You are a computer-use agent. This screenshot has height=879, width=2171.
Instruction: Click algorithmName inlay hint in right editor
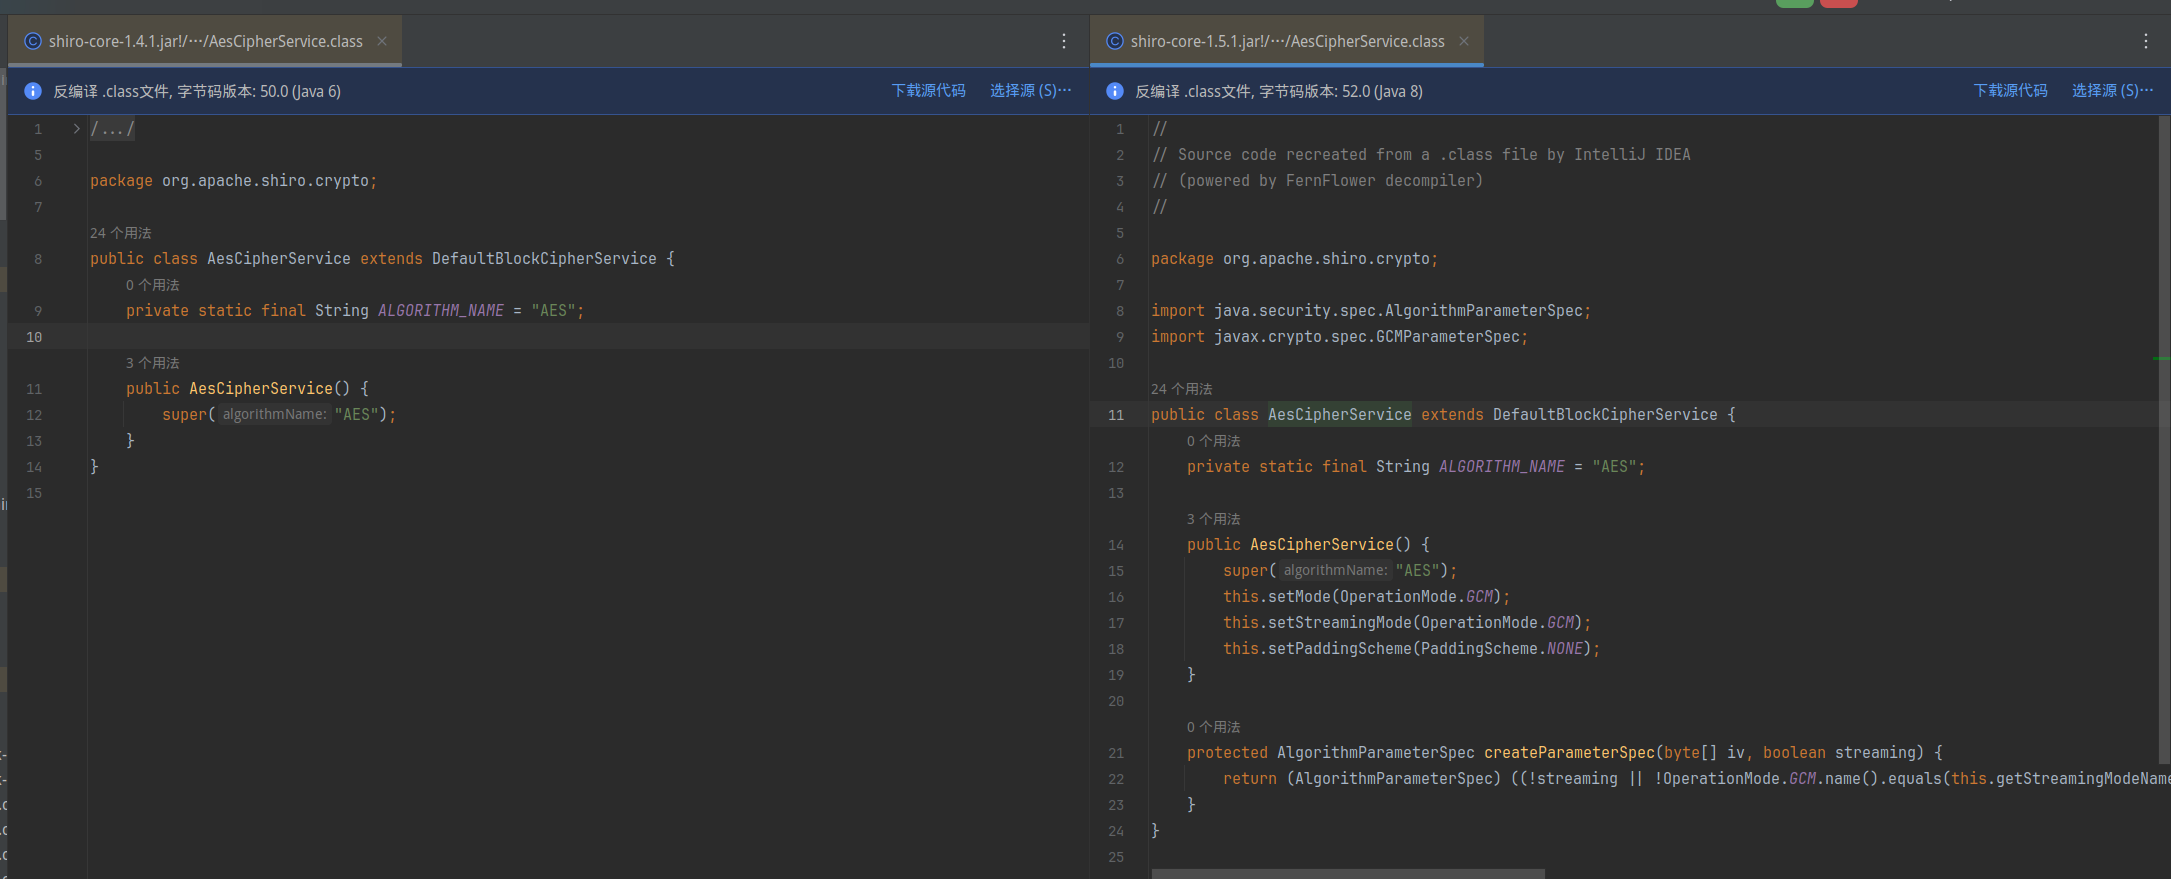1335,571
